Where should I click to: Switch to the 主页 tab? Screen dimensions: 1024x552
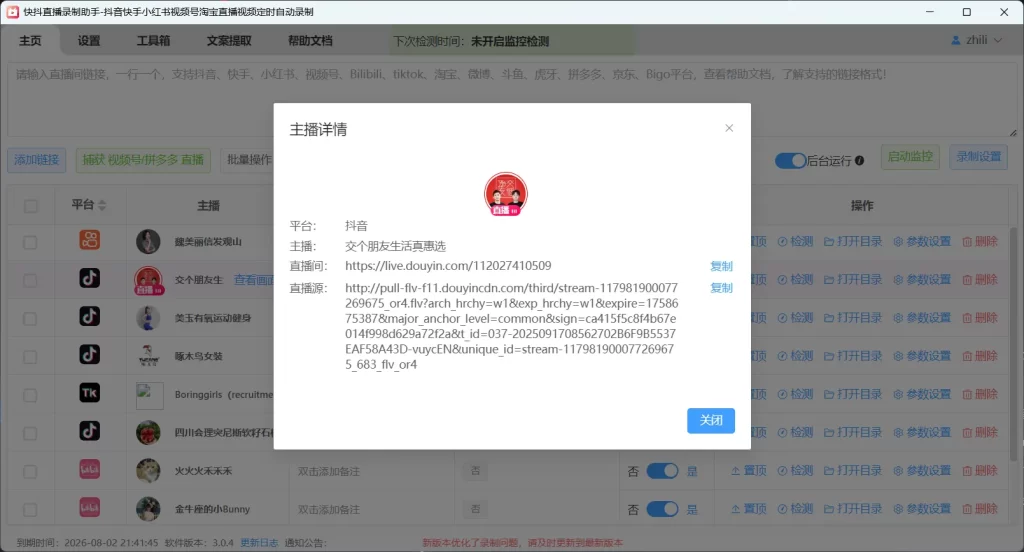pyautogui.click(x=30, y=41)
